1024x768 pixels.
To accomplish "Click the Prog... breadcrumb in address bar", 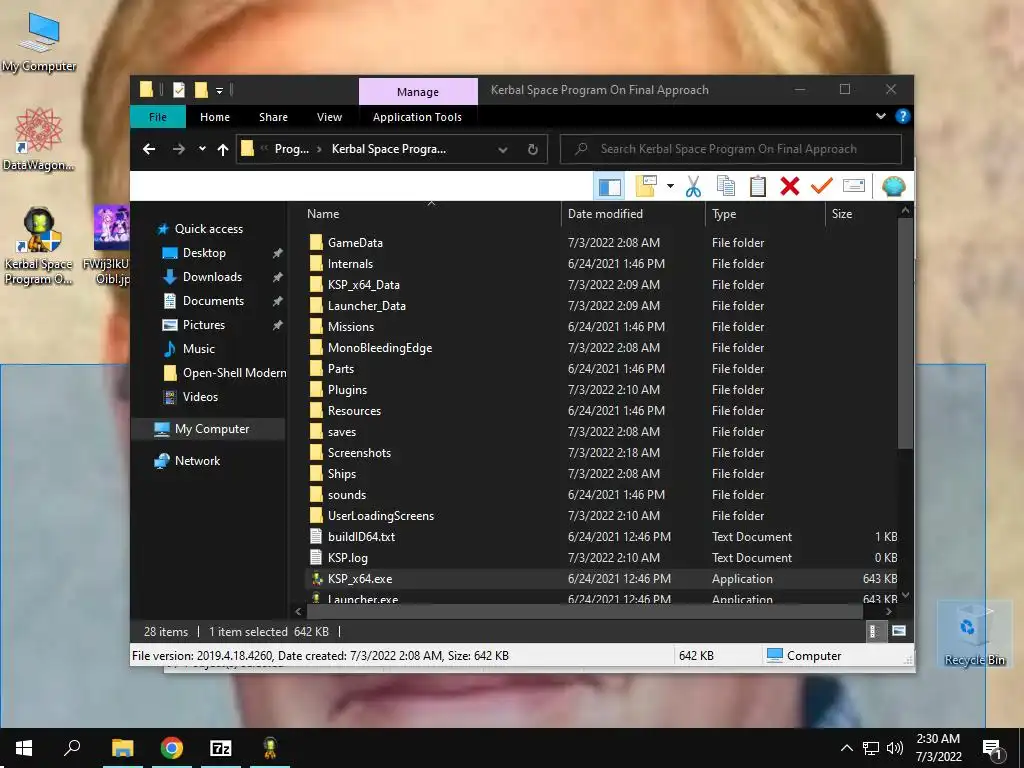I will pos(292,149).
